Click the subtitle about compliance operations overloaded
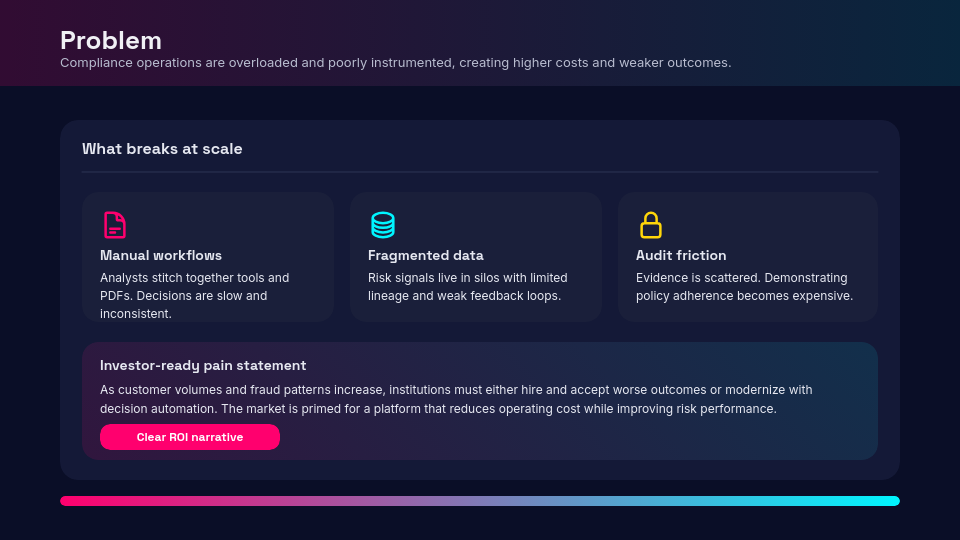This screenshot has height=540, width=960. point(395,62)
